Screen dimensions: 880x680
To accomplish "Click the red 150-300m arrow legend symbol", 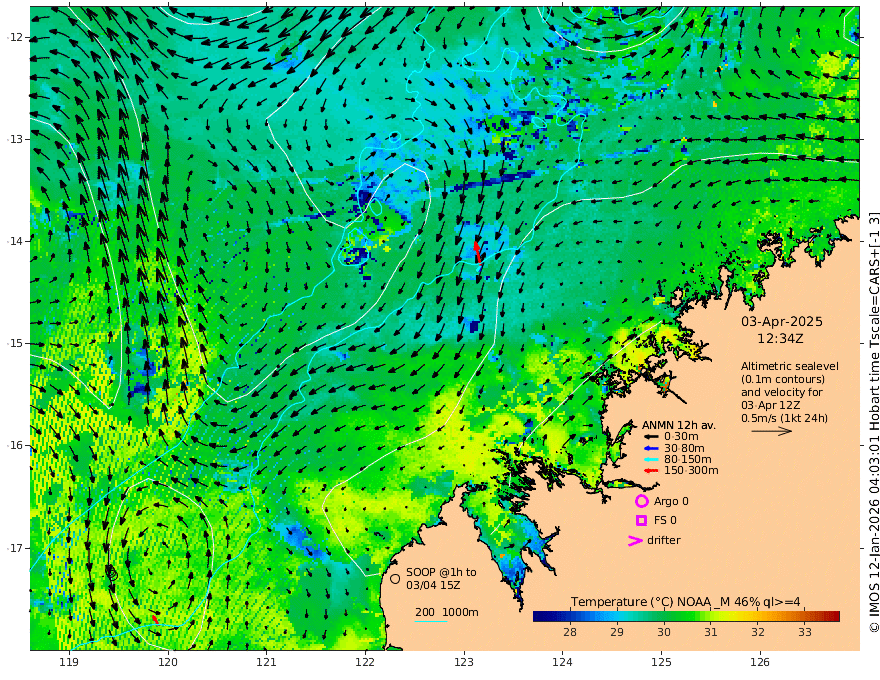I will [650, 470].
